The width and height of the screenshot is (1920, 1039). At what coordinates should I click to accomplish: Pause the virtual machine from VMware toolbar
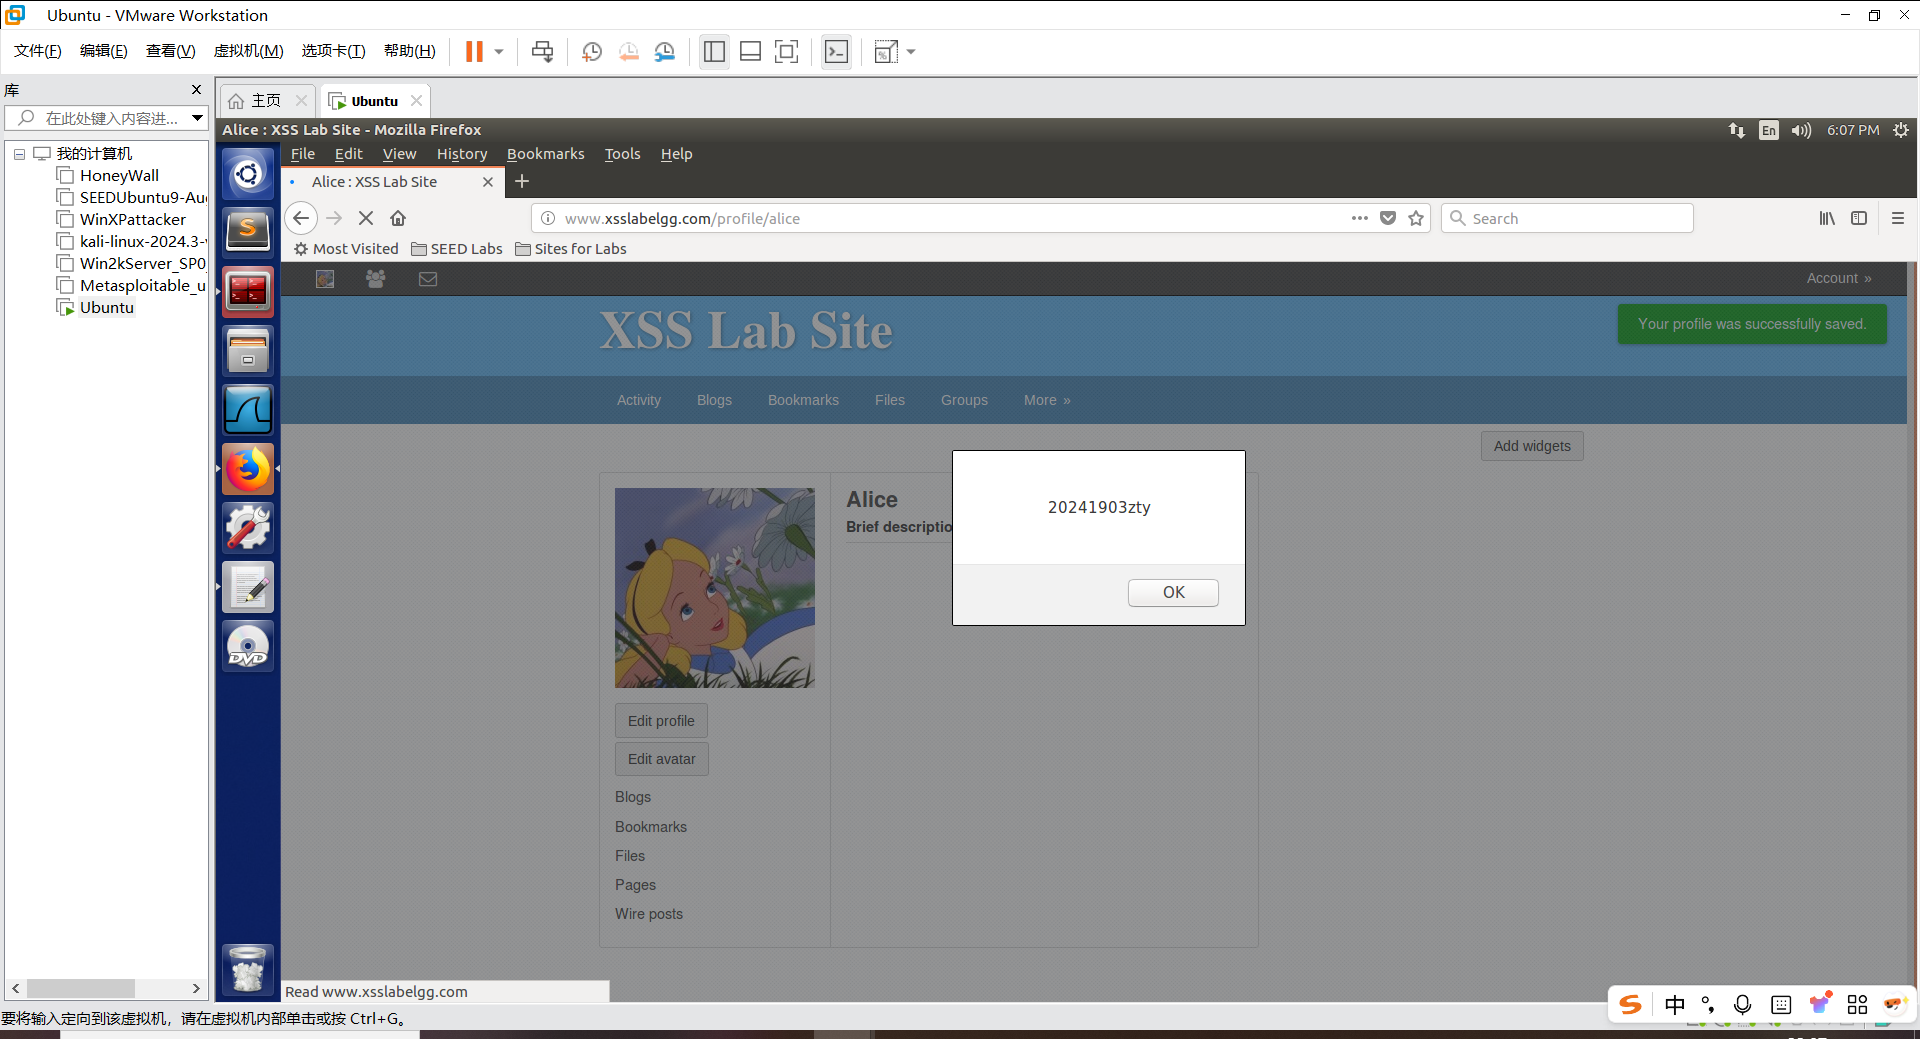coord(474,52)
